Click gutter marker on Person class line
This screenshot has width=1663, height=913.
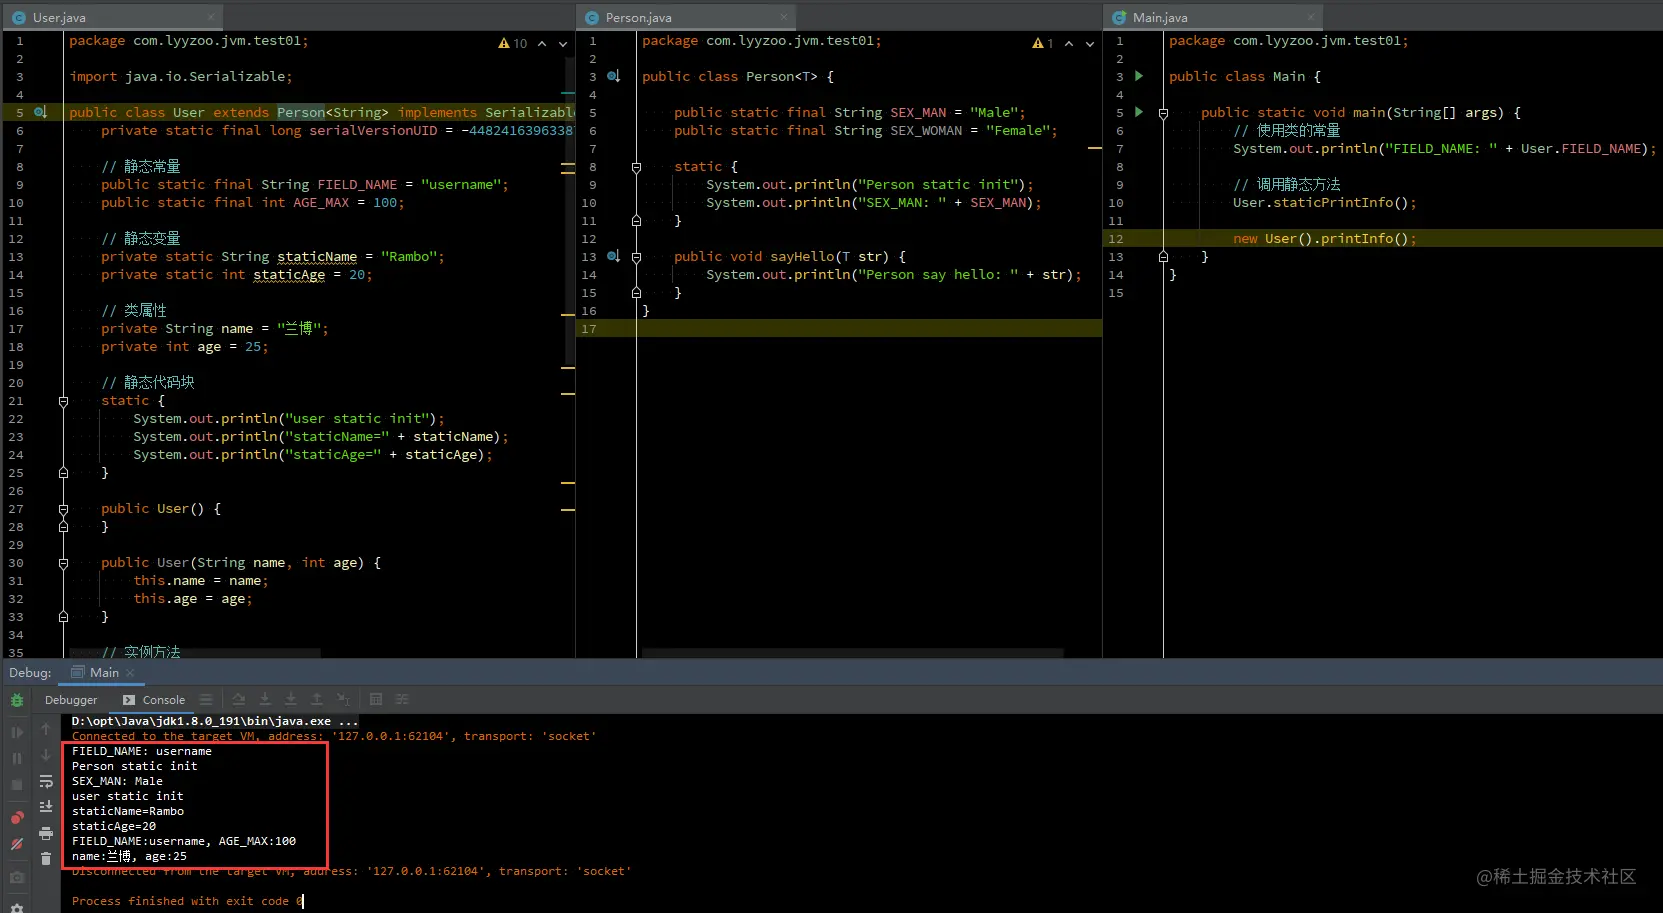[613, 76]
